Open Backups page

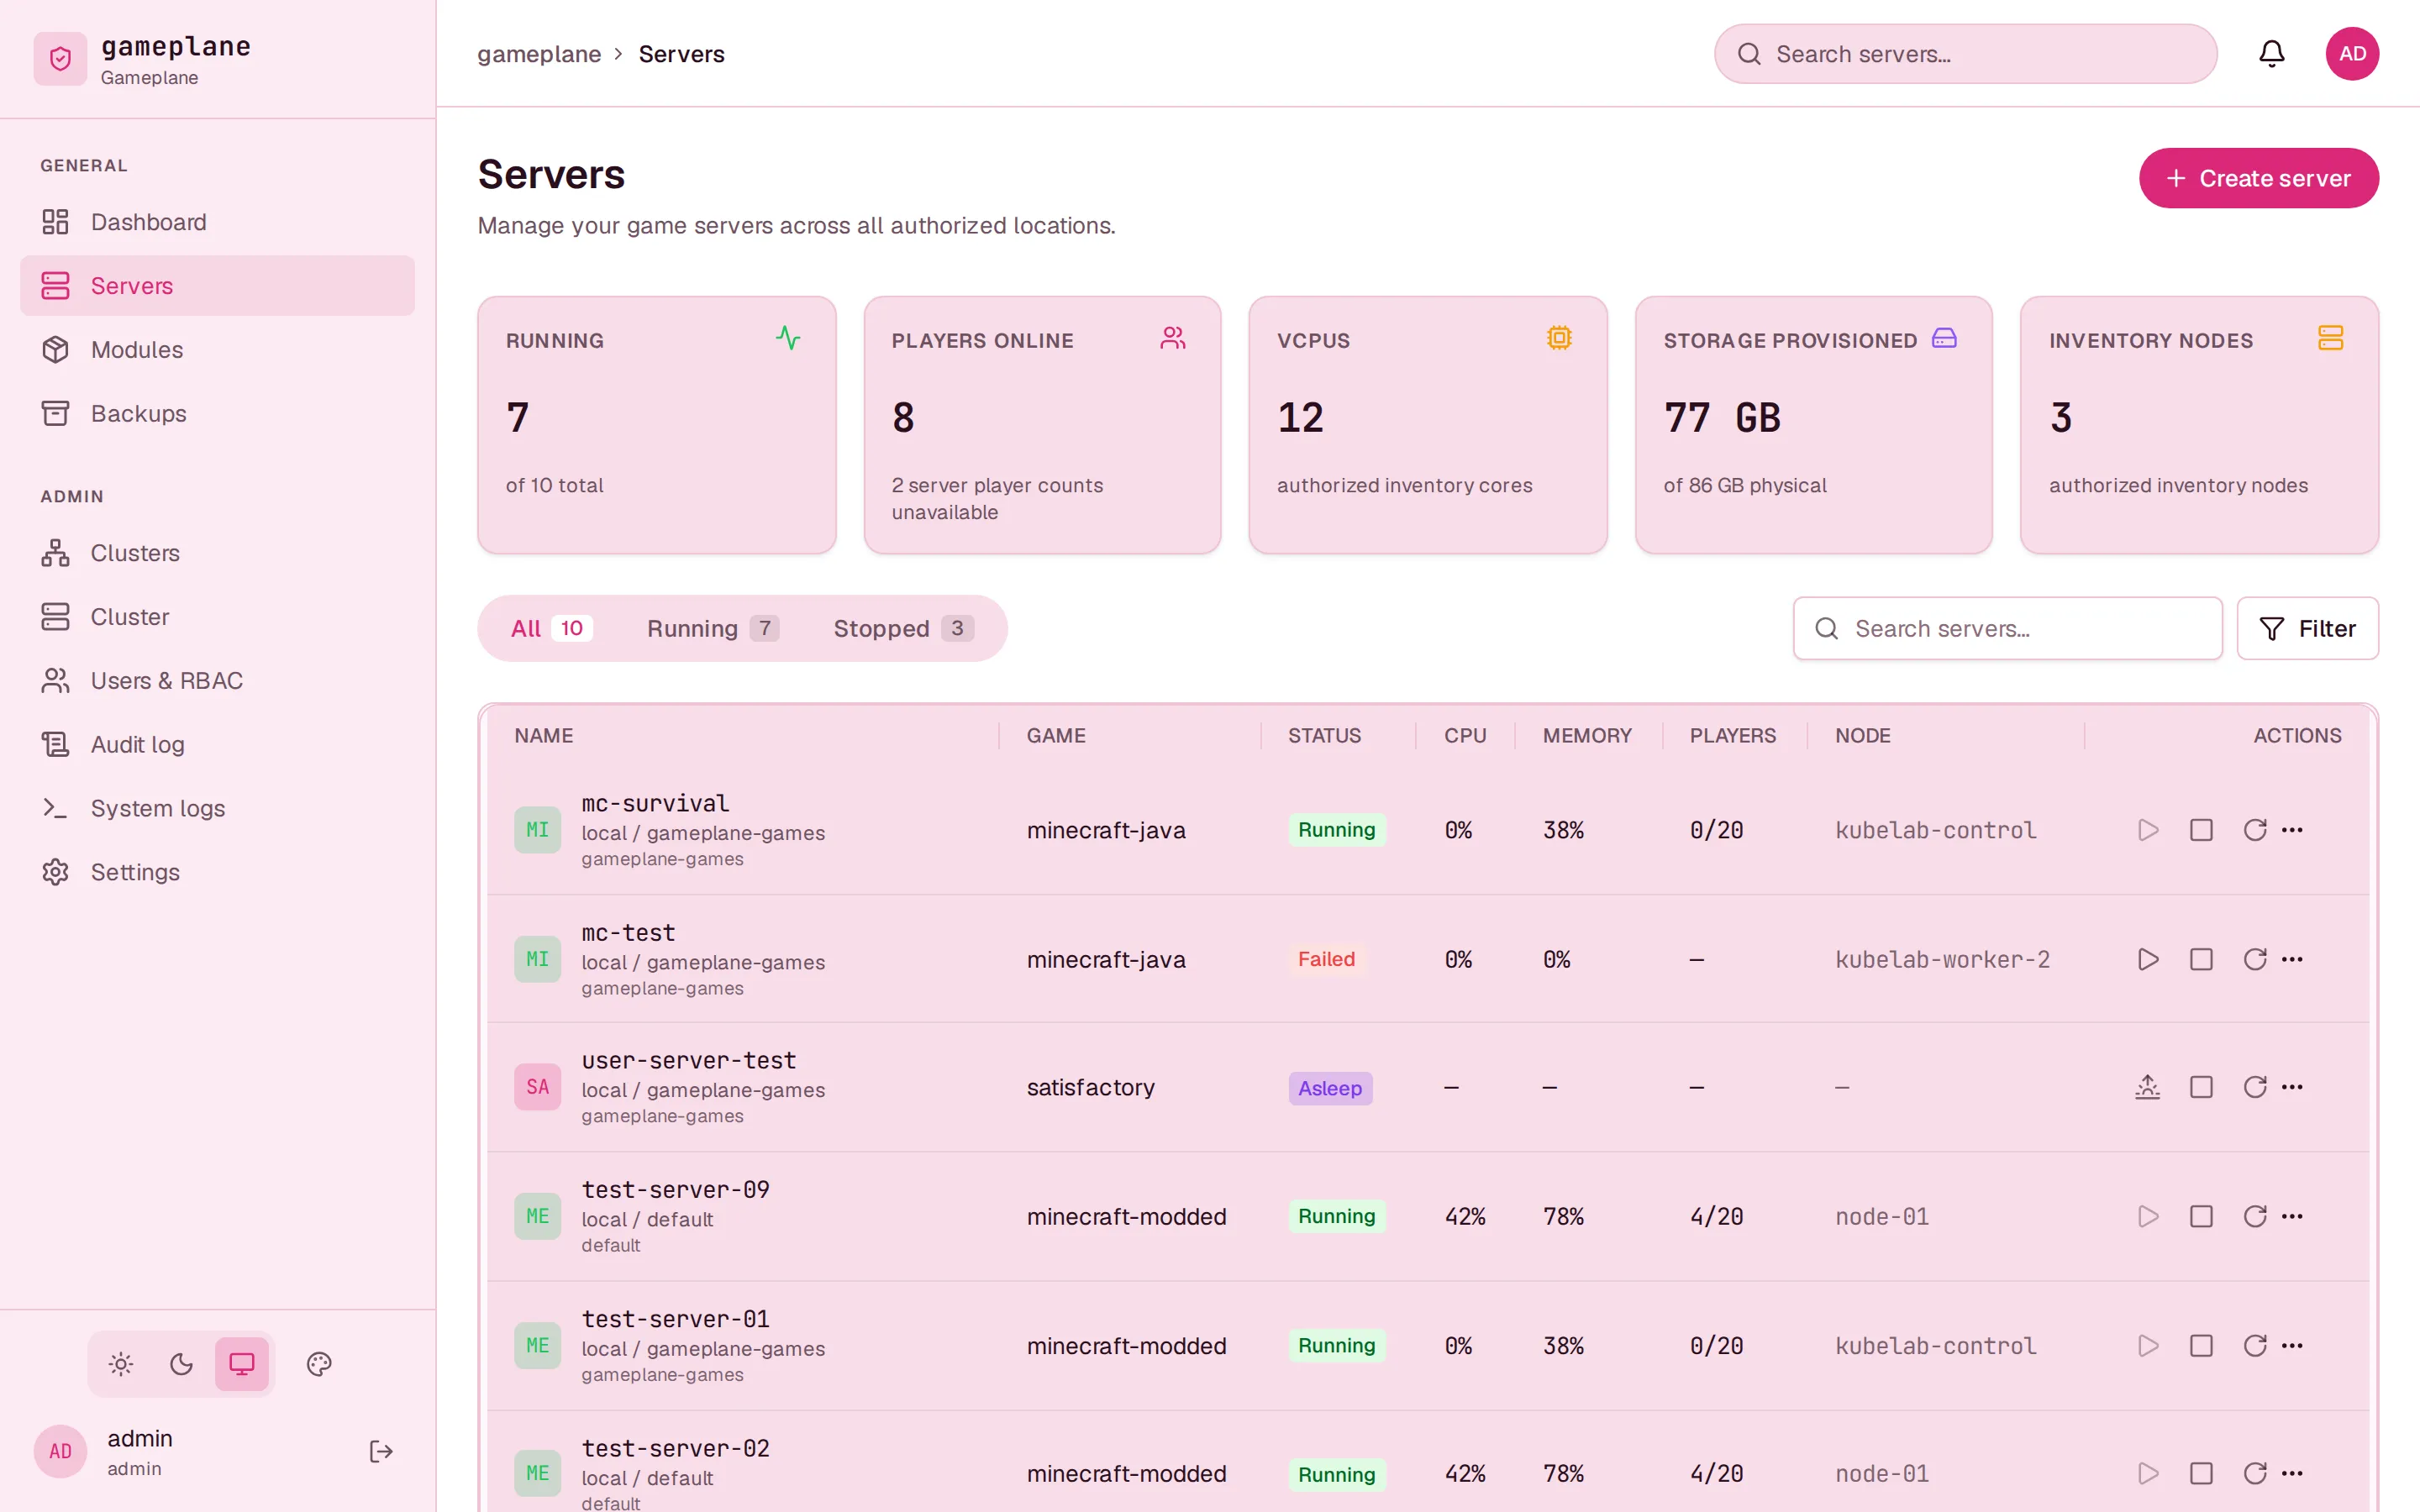click(217, 413)
